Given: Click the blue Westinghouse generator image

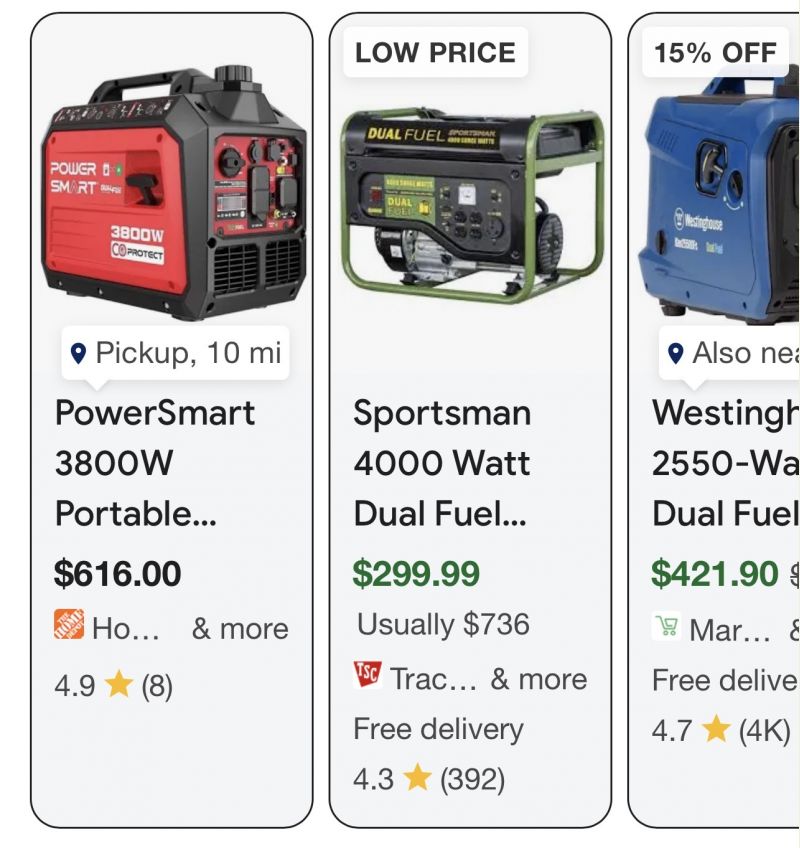Looking at the screenshot, I should pos(722,200).
